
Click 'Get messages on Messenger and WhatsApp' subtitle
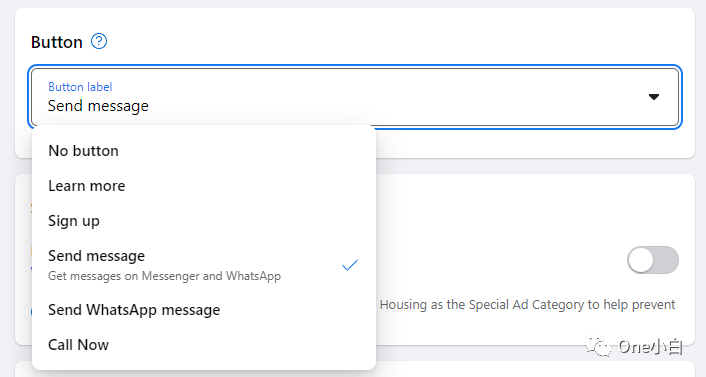164,276
